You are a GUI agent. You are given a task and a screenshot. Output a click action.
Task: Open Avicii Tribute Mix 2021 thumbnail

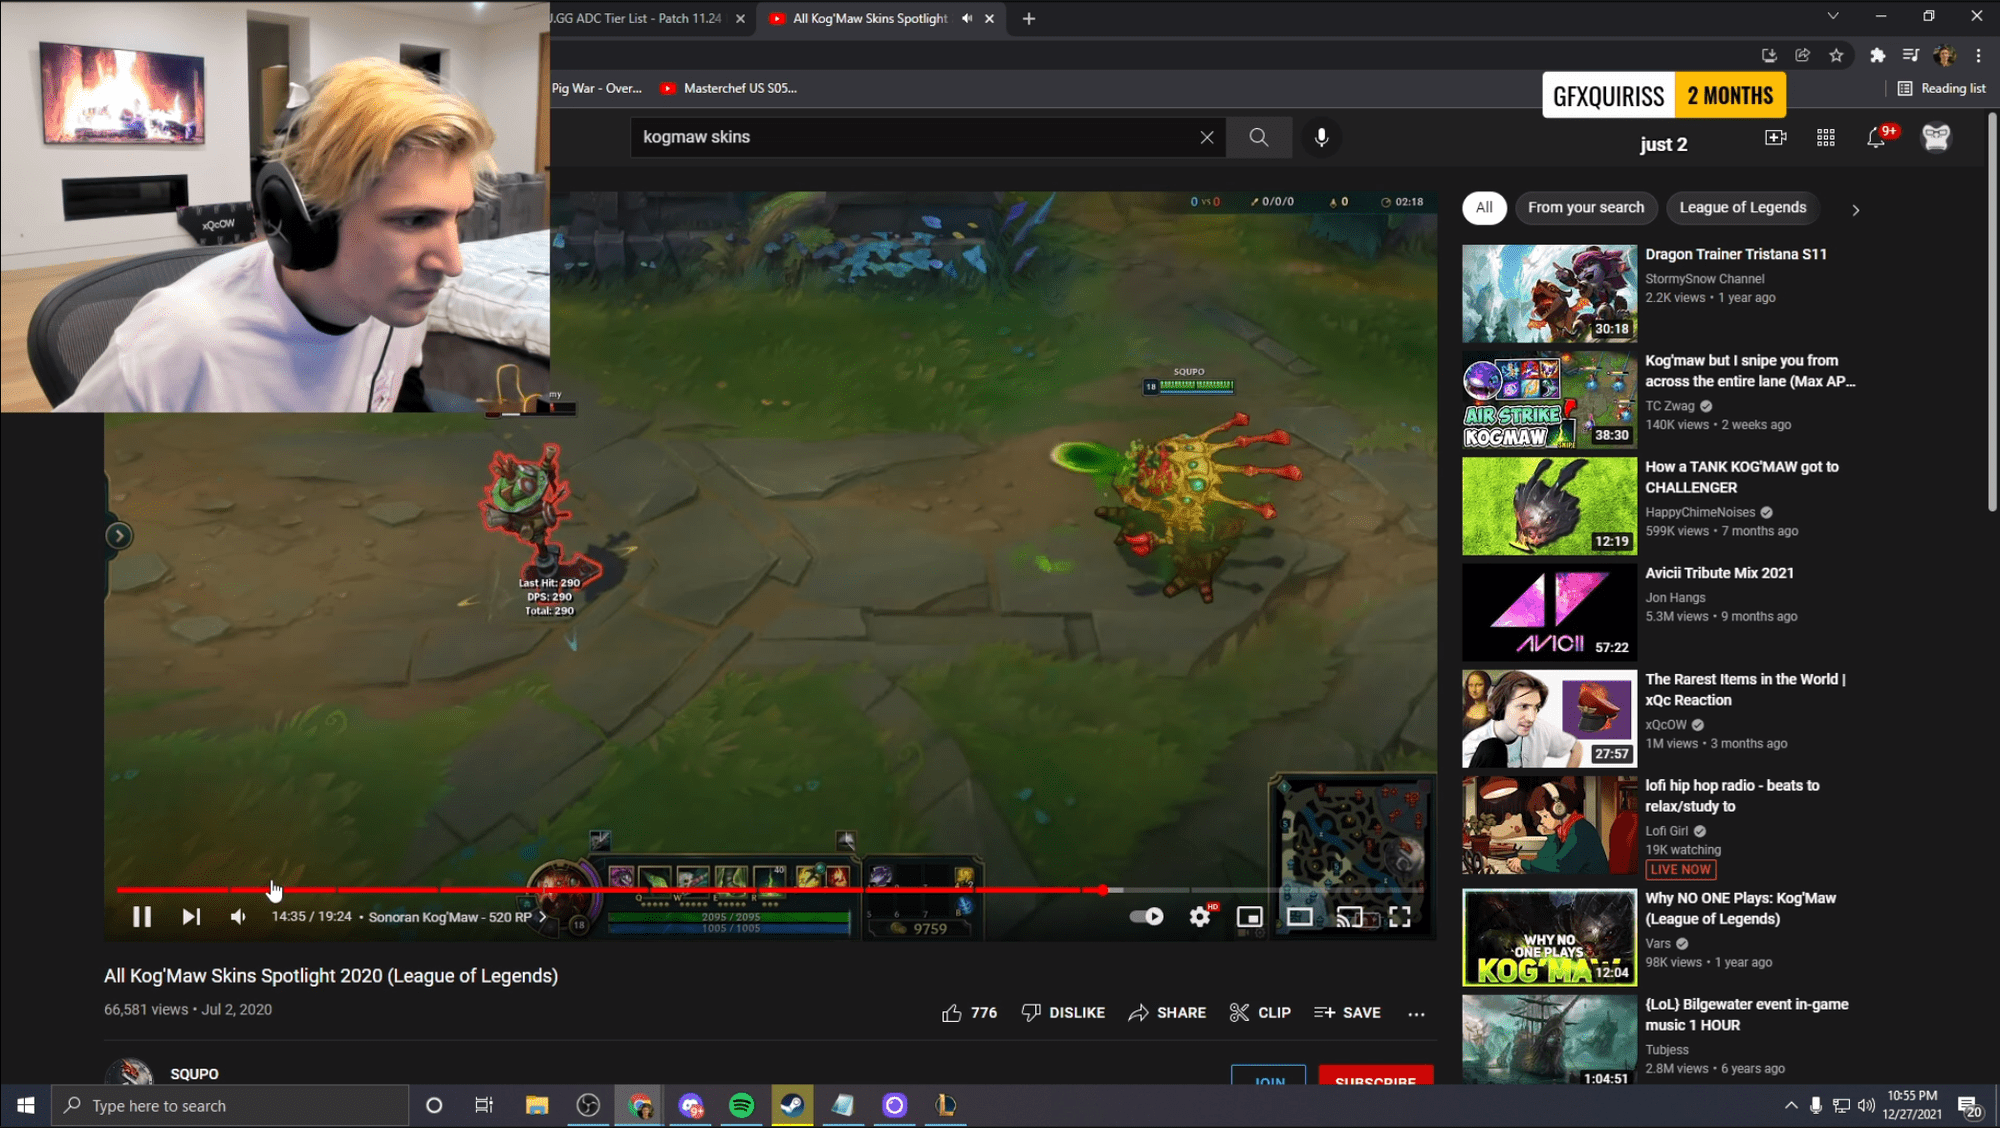coord(1549,612)
